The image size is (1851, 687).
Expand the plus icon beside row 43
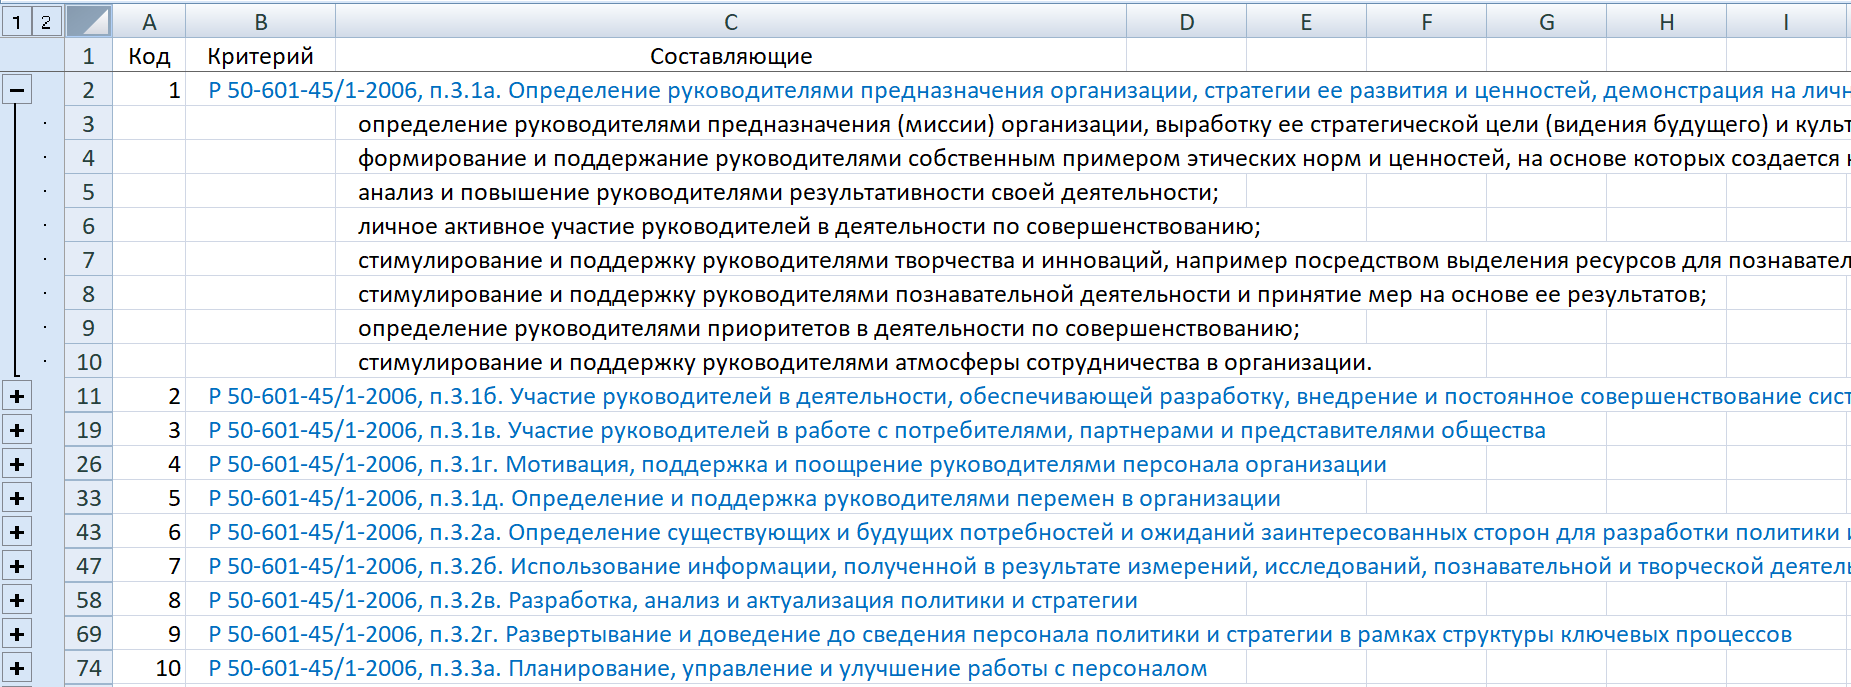[x=16, y=532]
